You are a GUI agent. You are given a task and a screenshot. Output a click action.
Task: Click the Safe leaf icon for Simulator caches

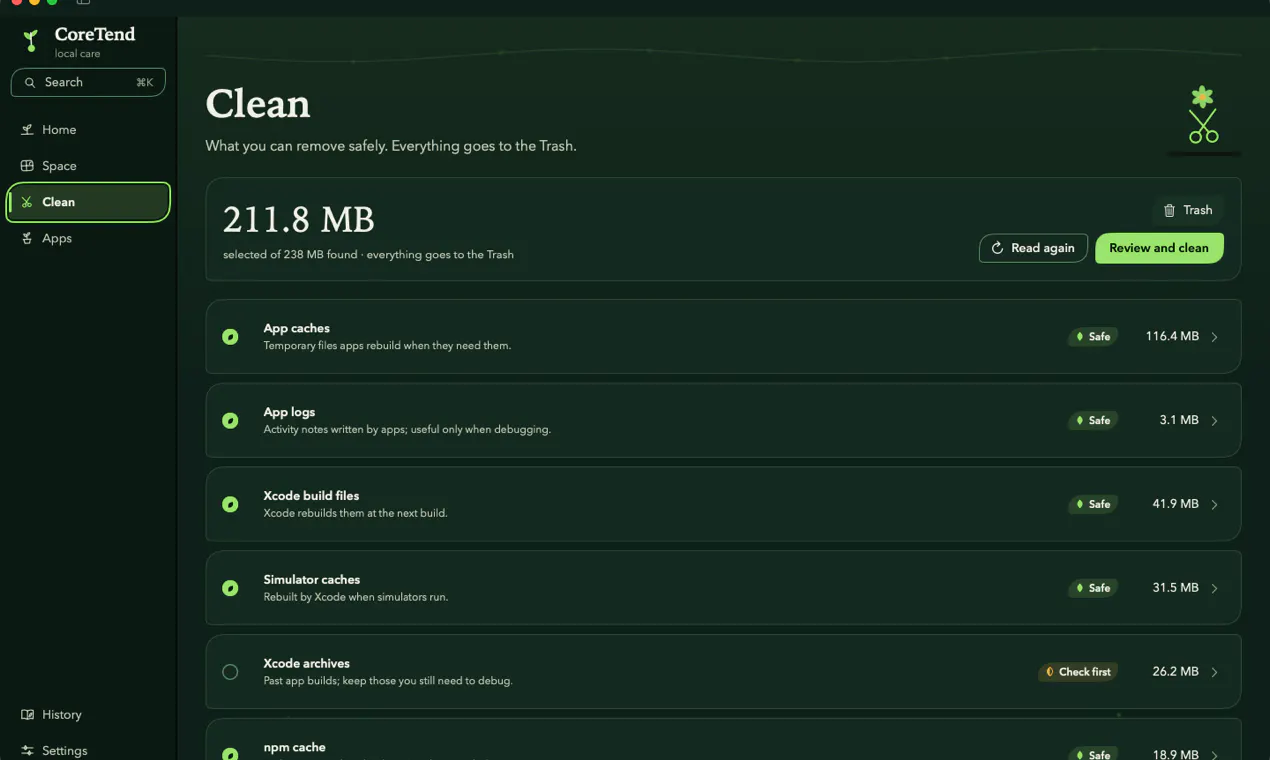point(1079,588)
